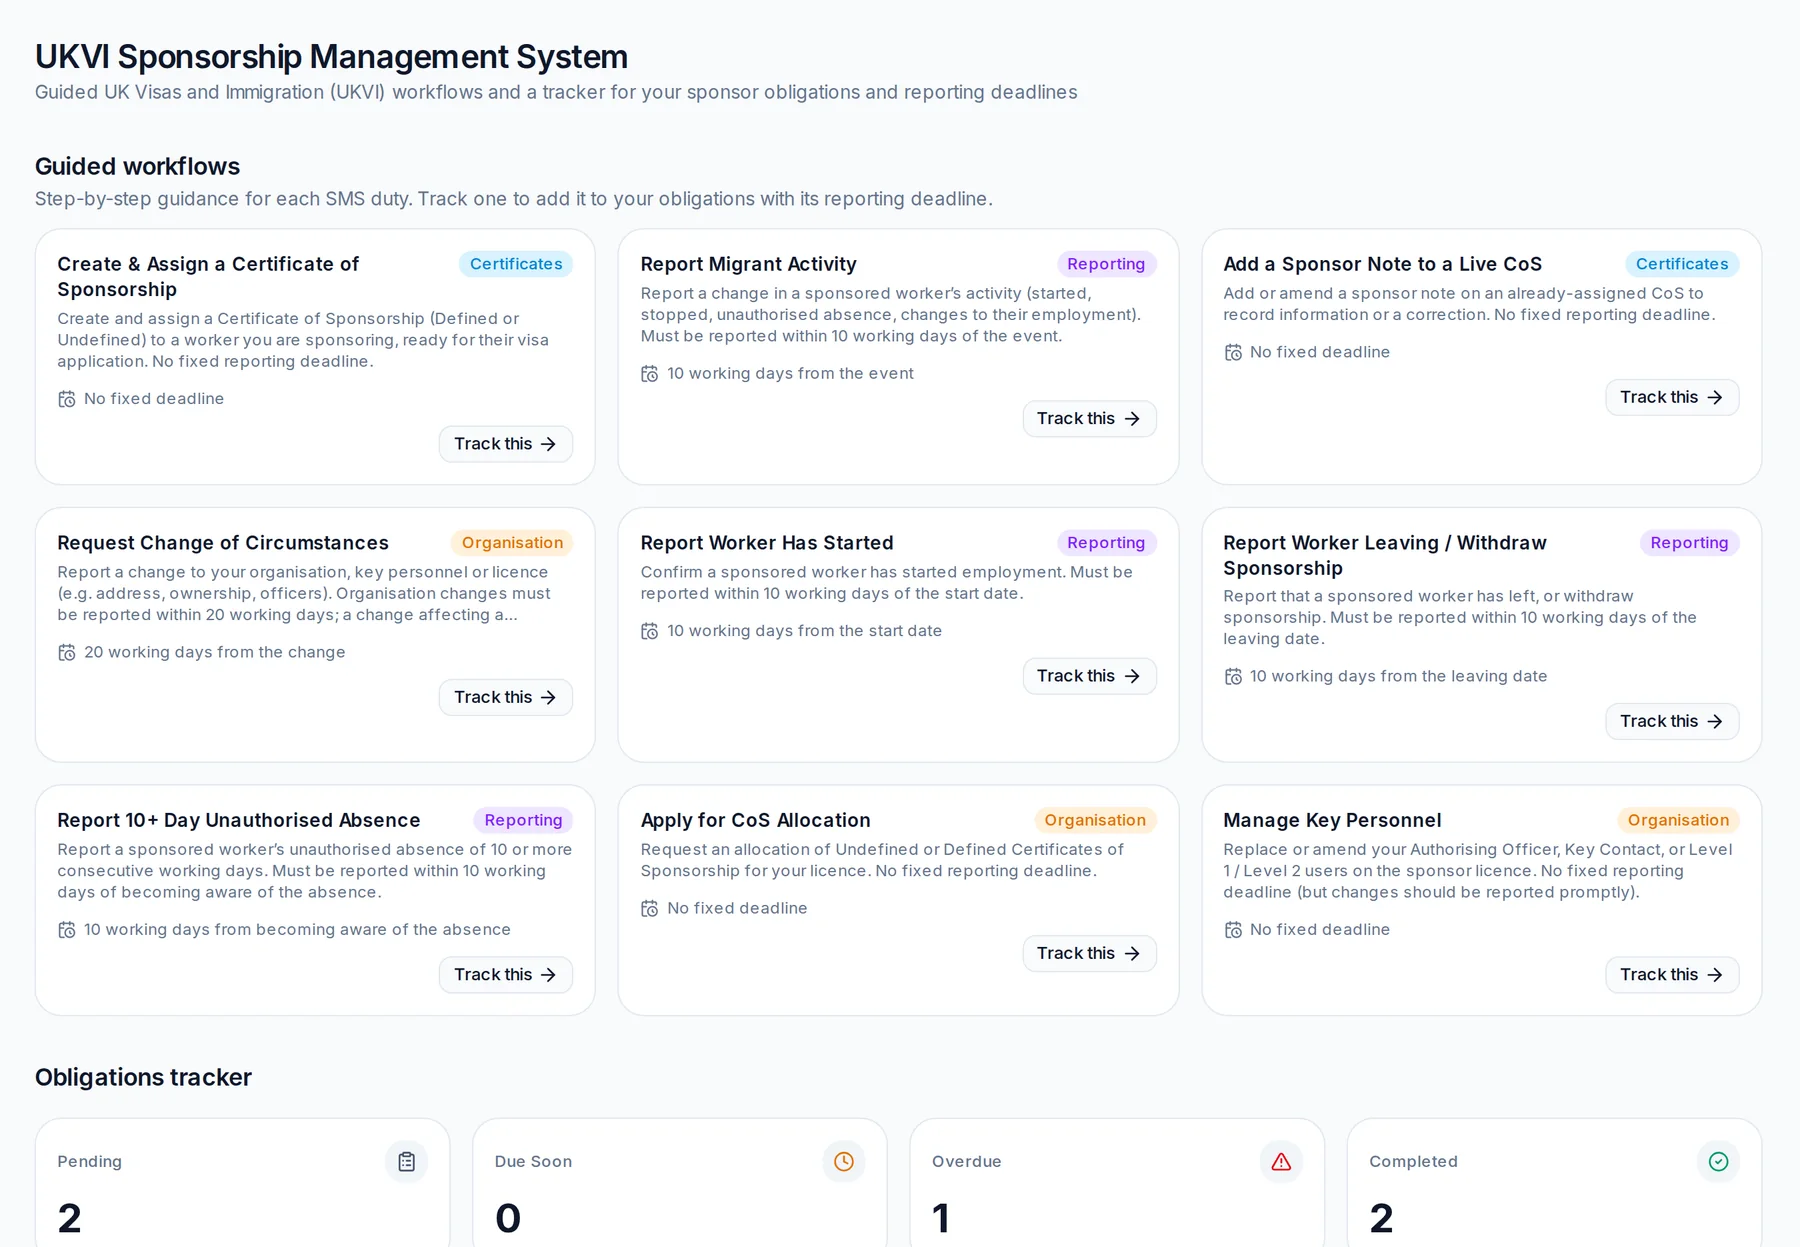Image resolution: width=1800 pixels, height=1247 pixels.
Task: Open the Overdue obligations count card
Action: pyautogui.click(x=1117, y=1183)
